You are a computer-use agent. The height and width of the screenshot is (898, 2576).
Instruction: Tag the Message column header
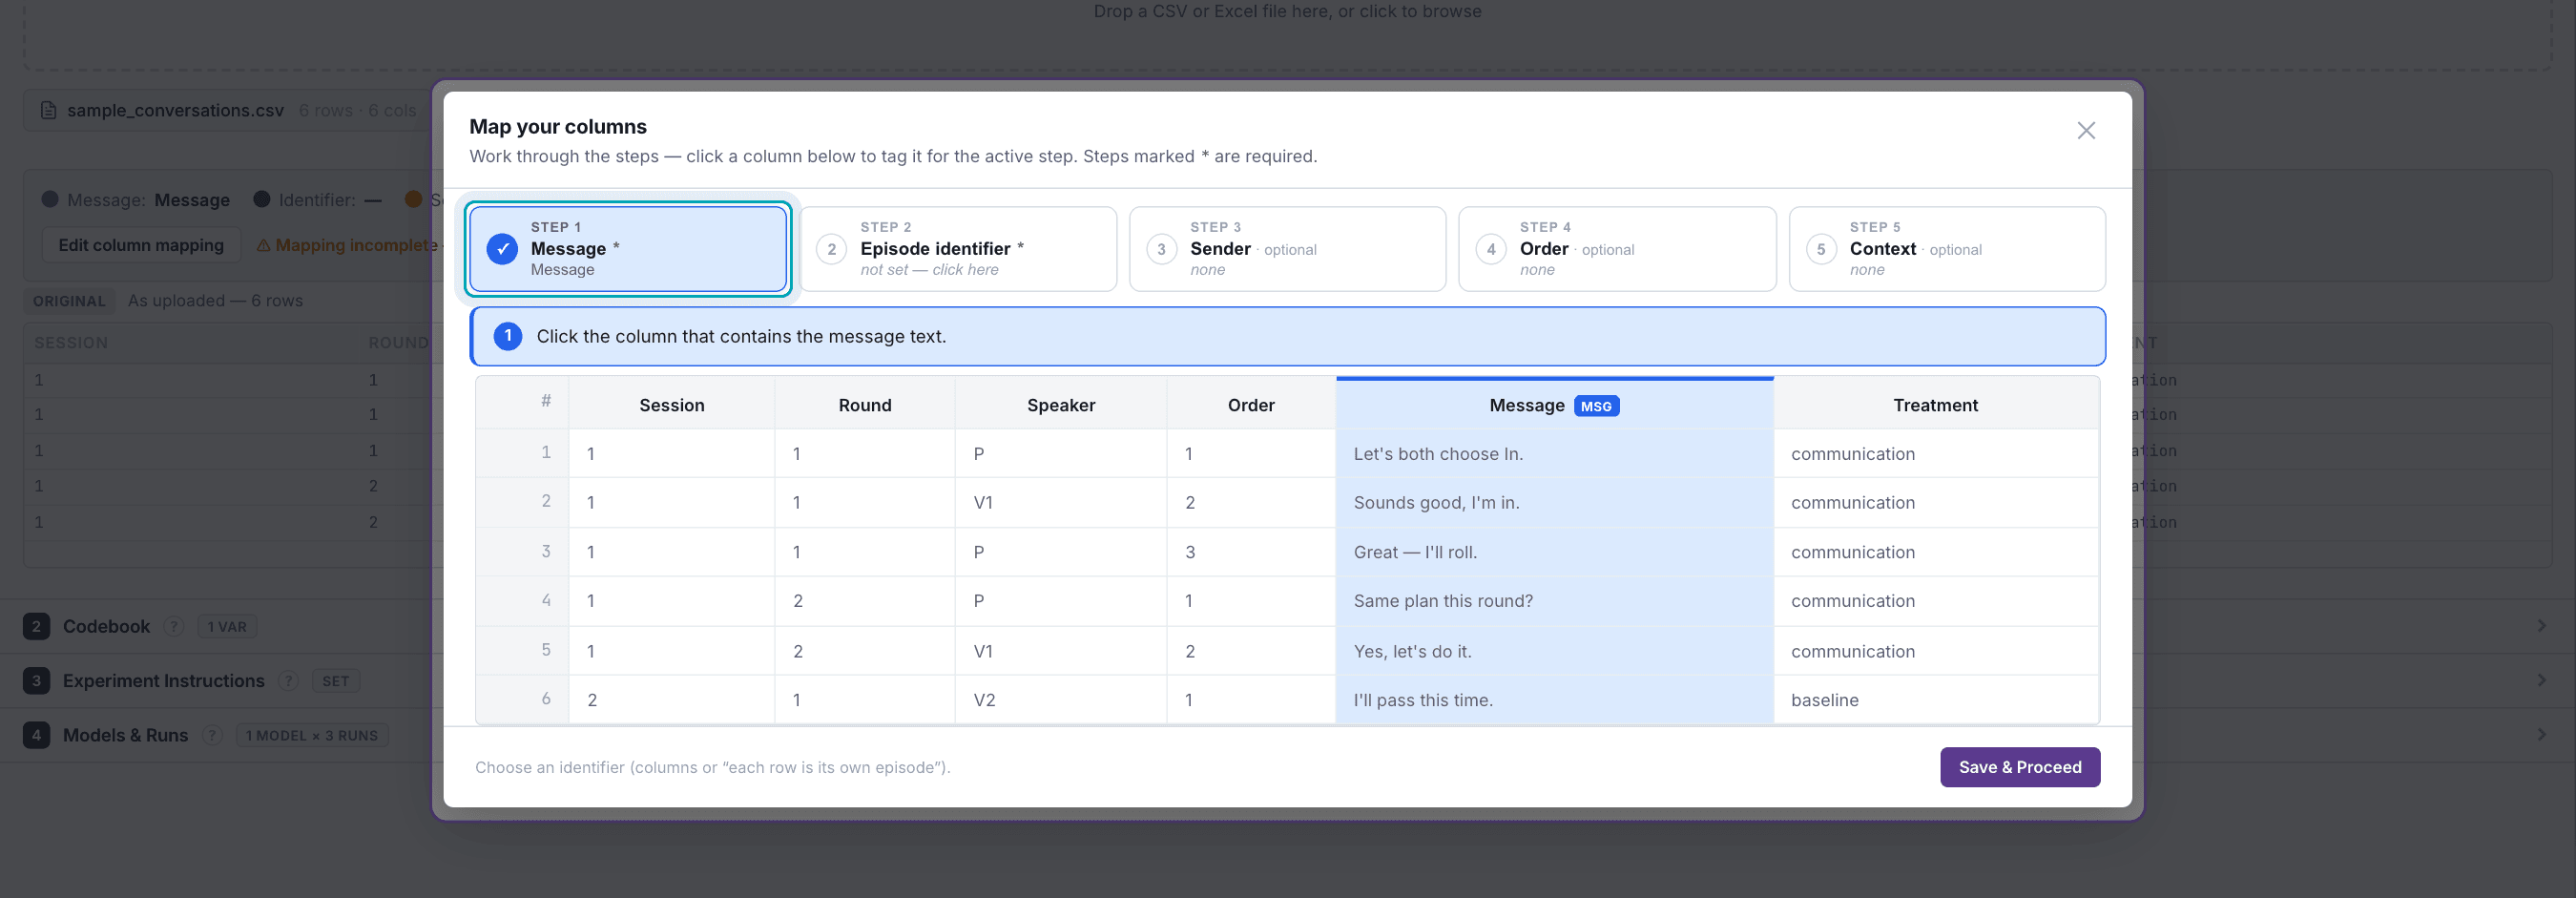click(1554, 405)
